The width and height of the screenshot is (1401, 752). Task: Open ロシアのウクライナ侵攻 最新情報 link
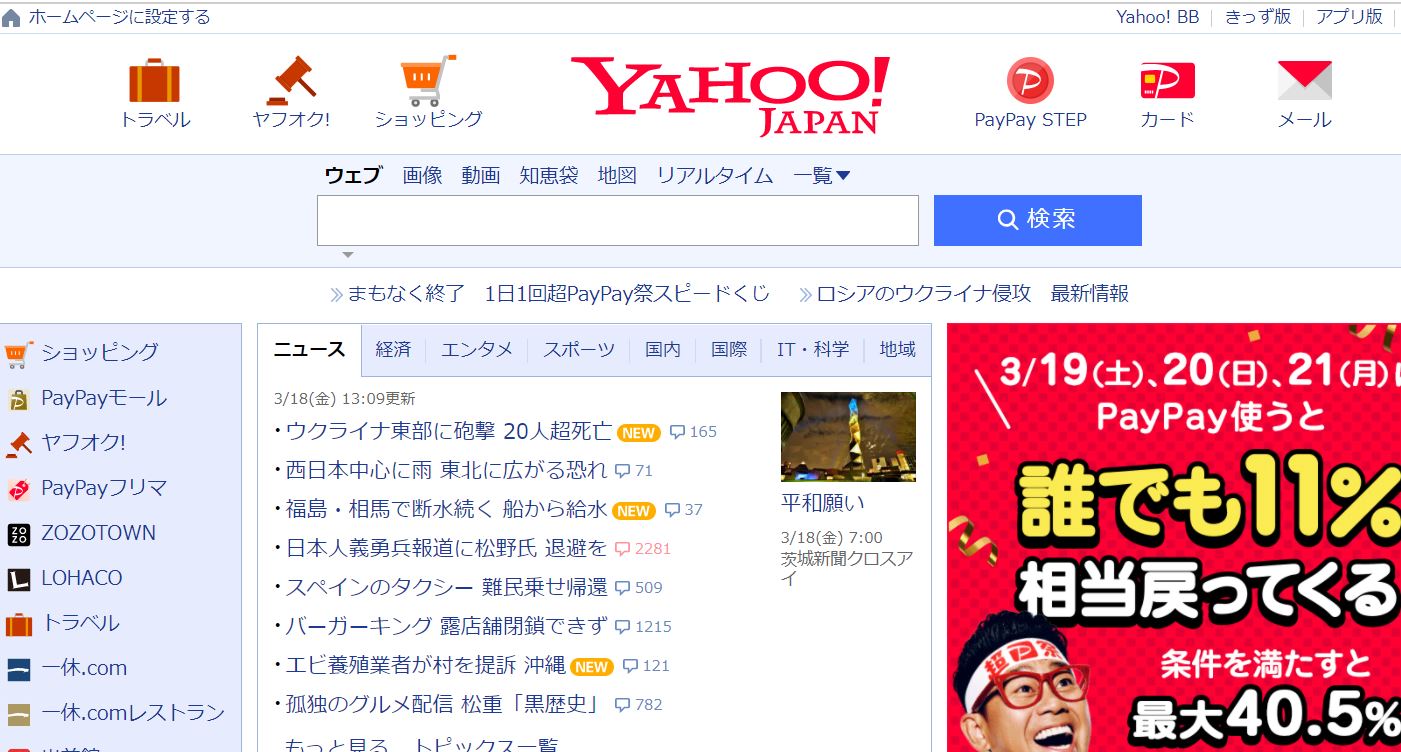click(x=973, y=294)
